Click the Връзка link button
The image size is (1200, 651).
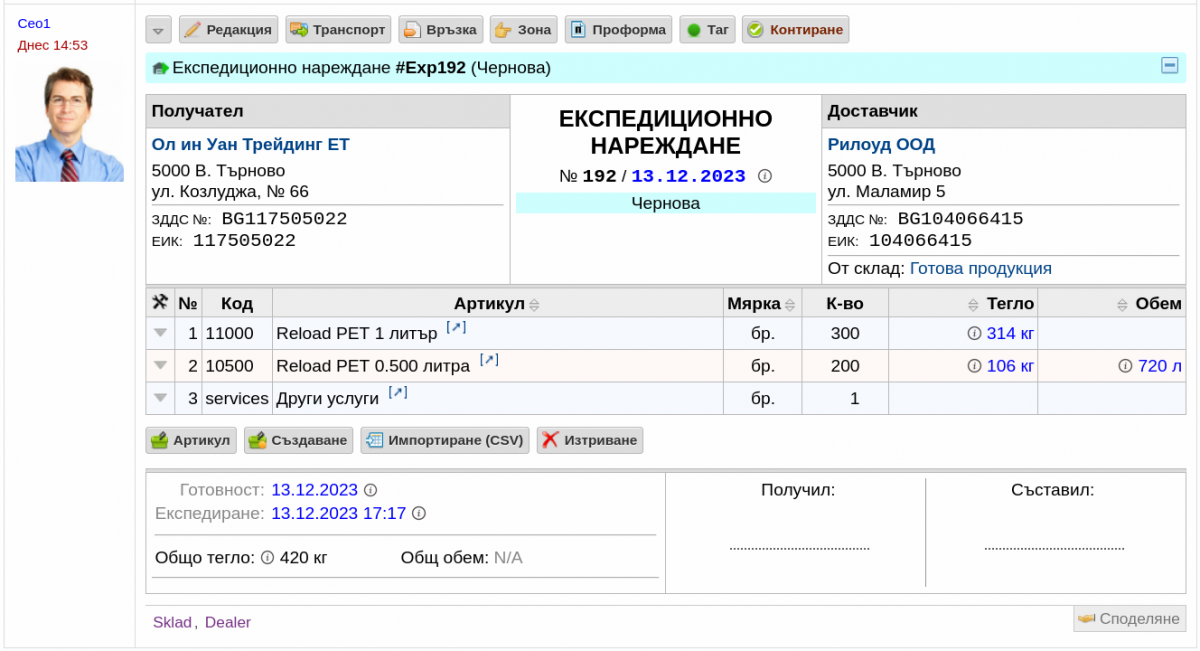coord(441,30)
